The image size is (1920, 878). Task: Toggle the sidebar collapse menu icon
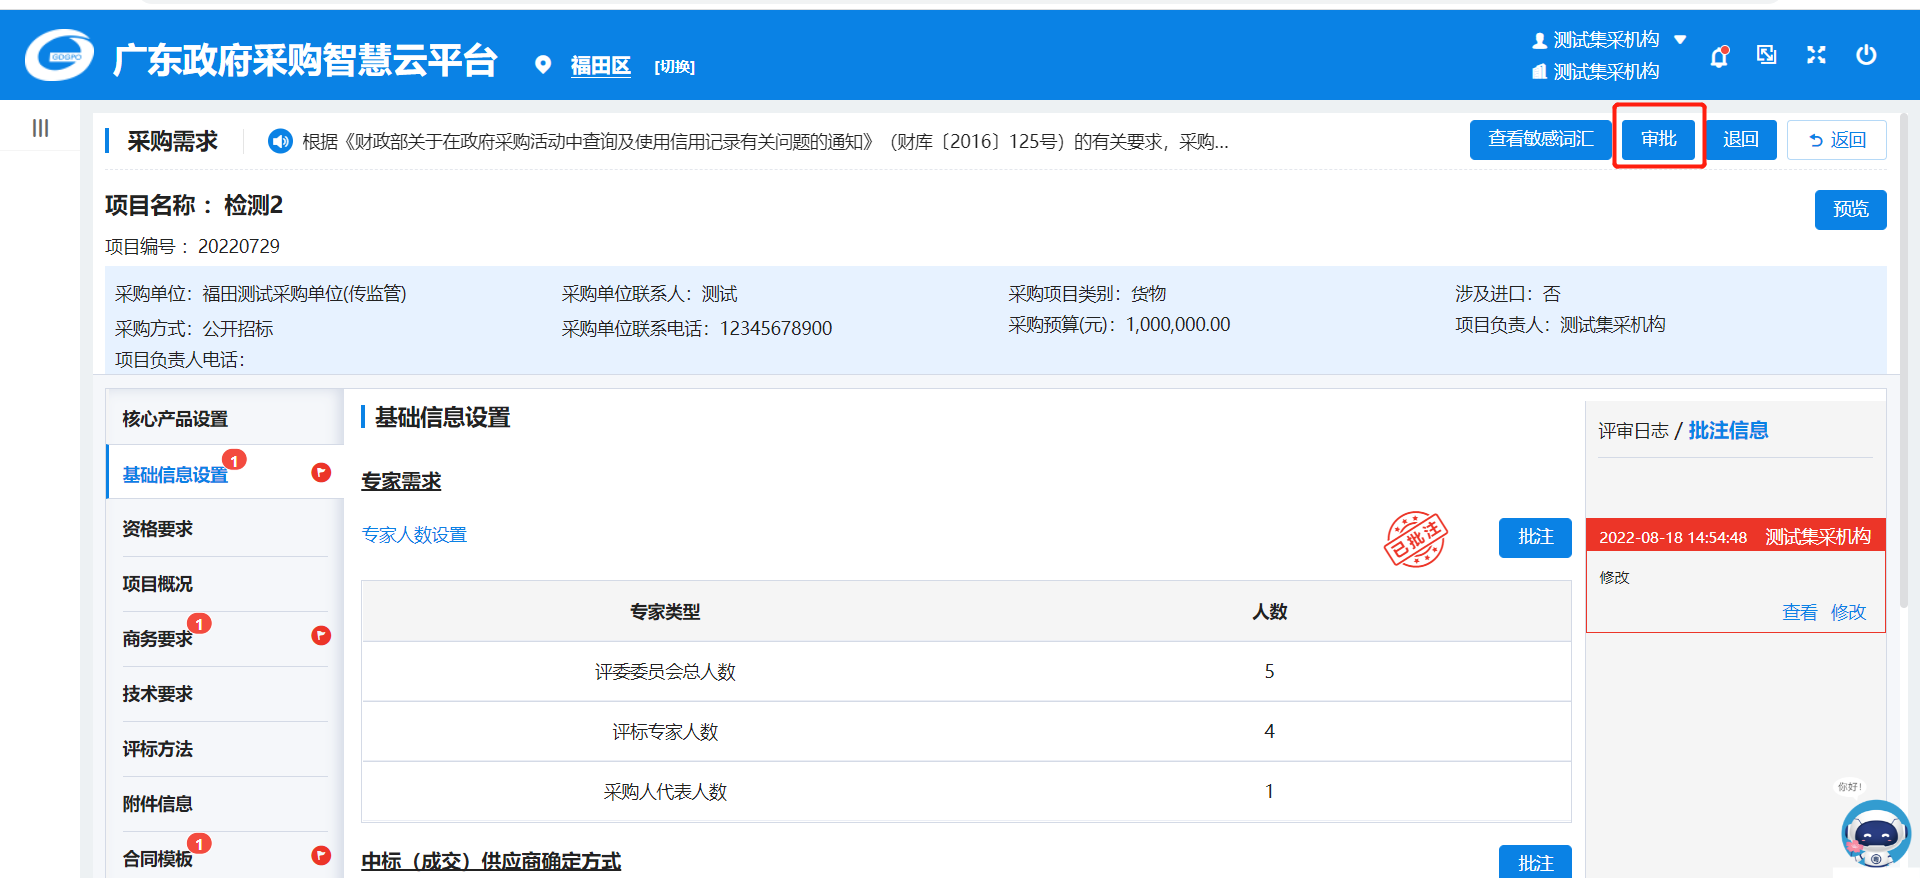tap(40, 128)
